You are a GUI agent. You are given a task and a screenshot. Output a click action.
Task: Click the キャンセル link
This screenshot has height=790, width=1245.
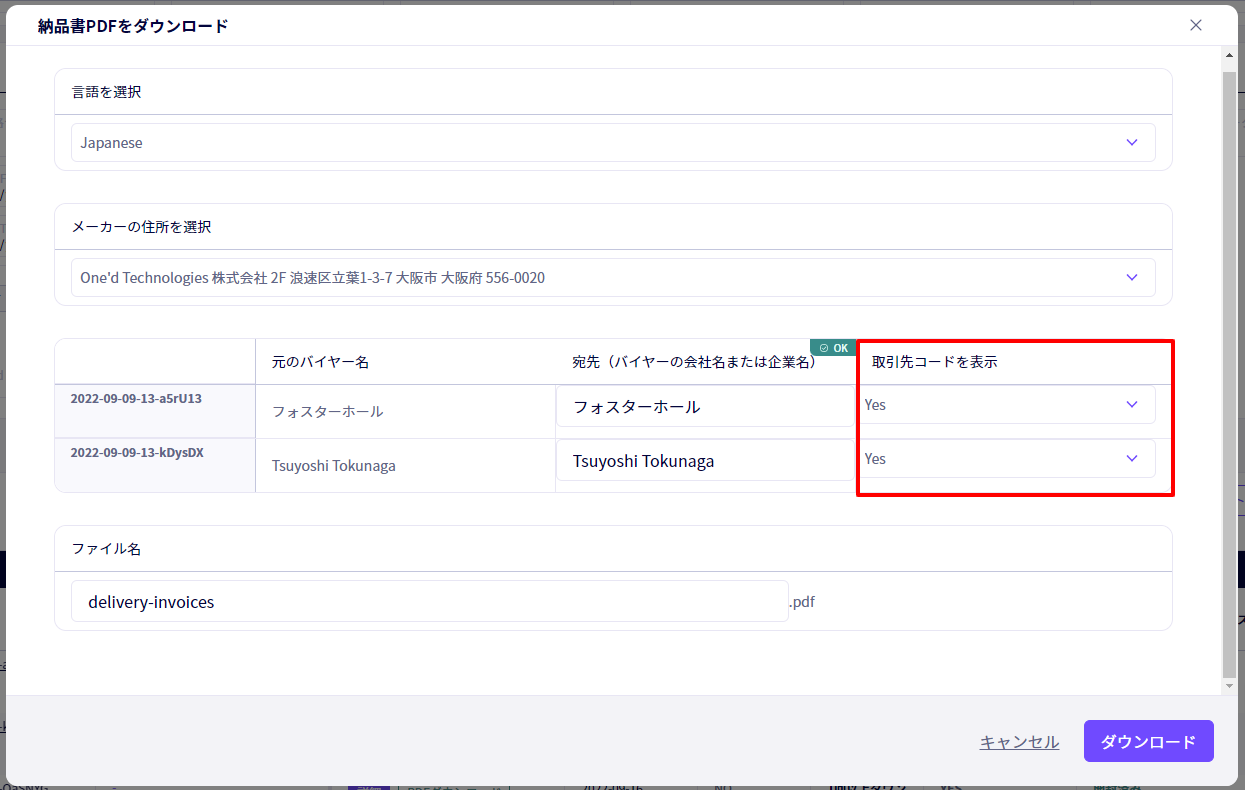click(1019, 742)
